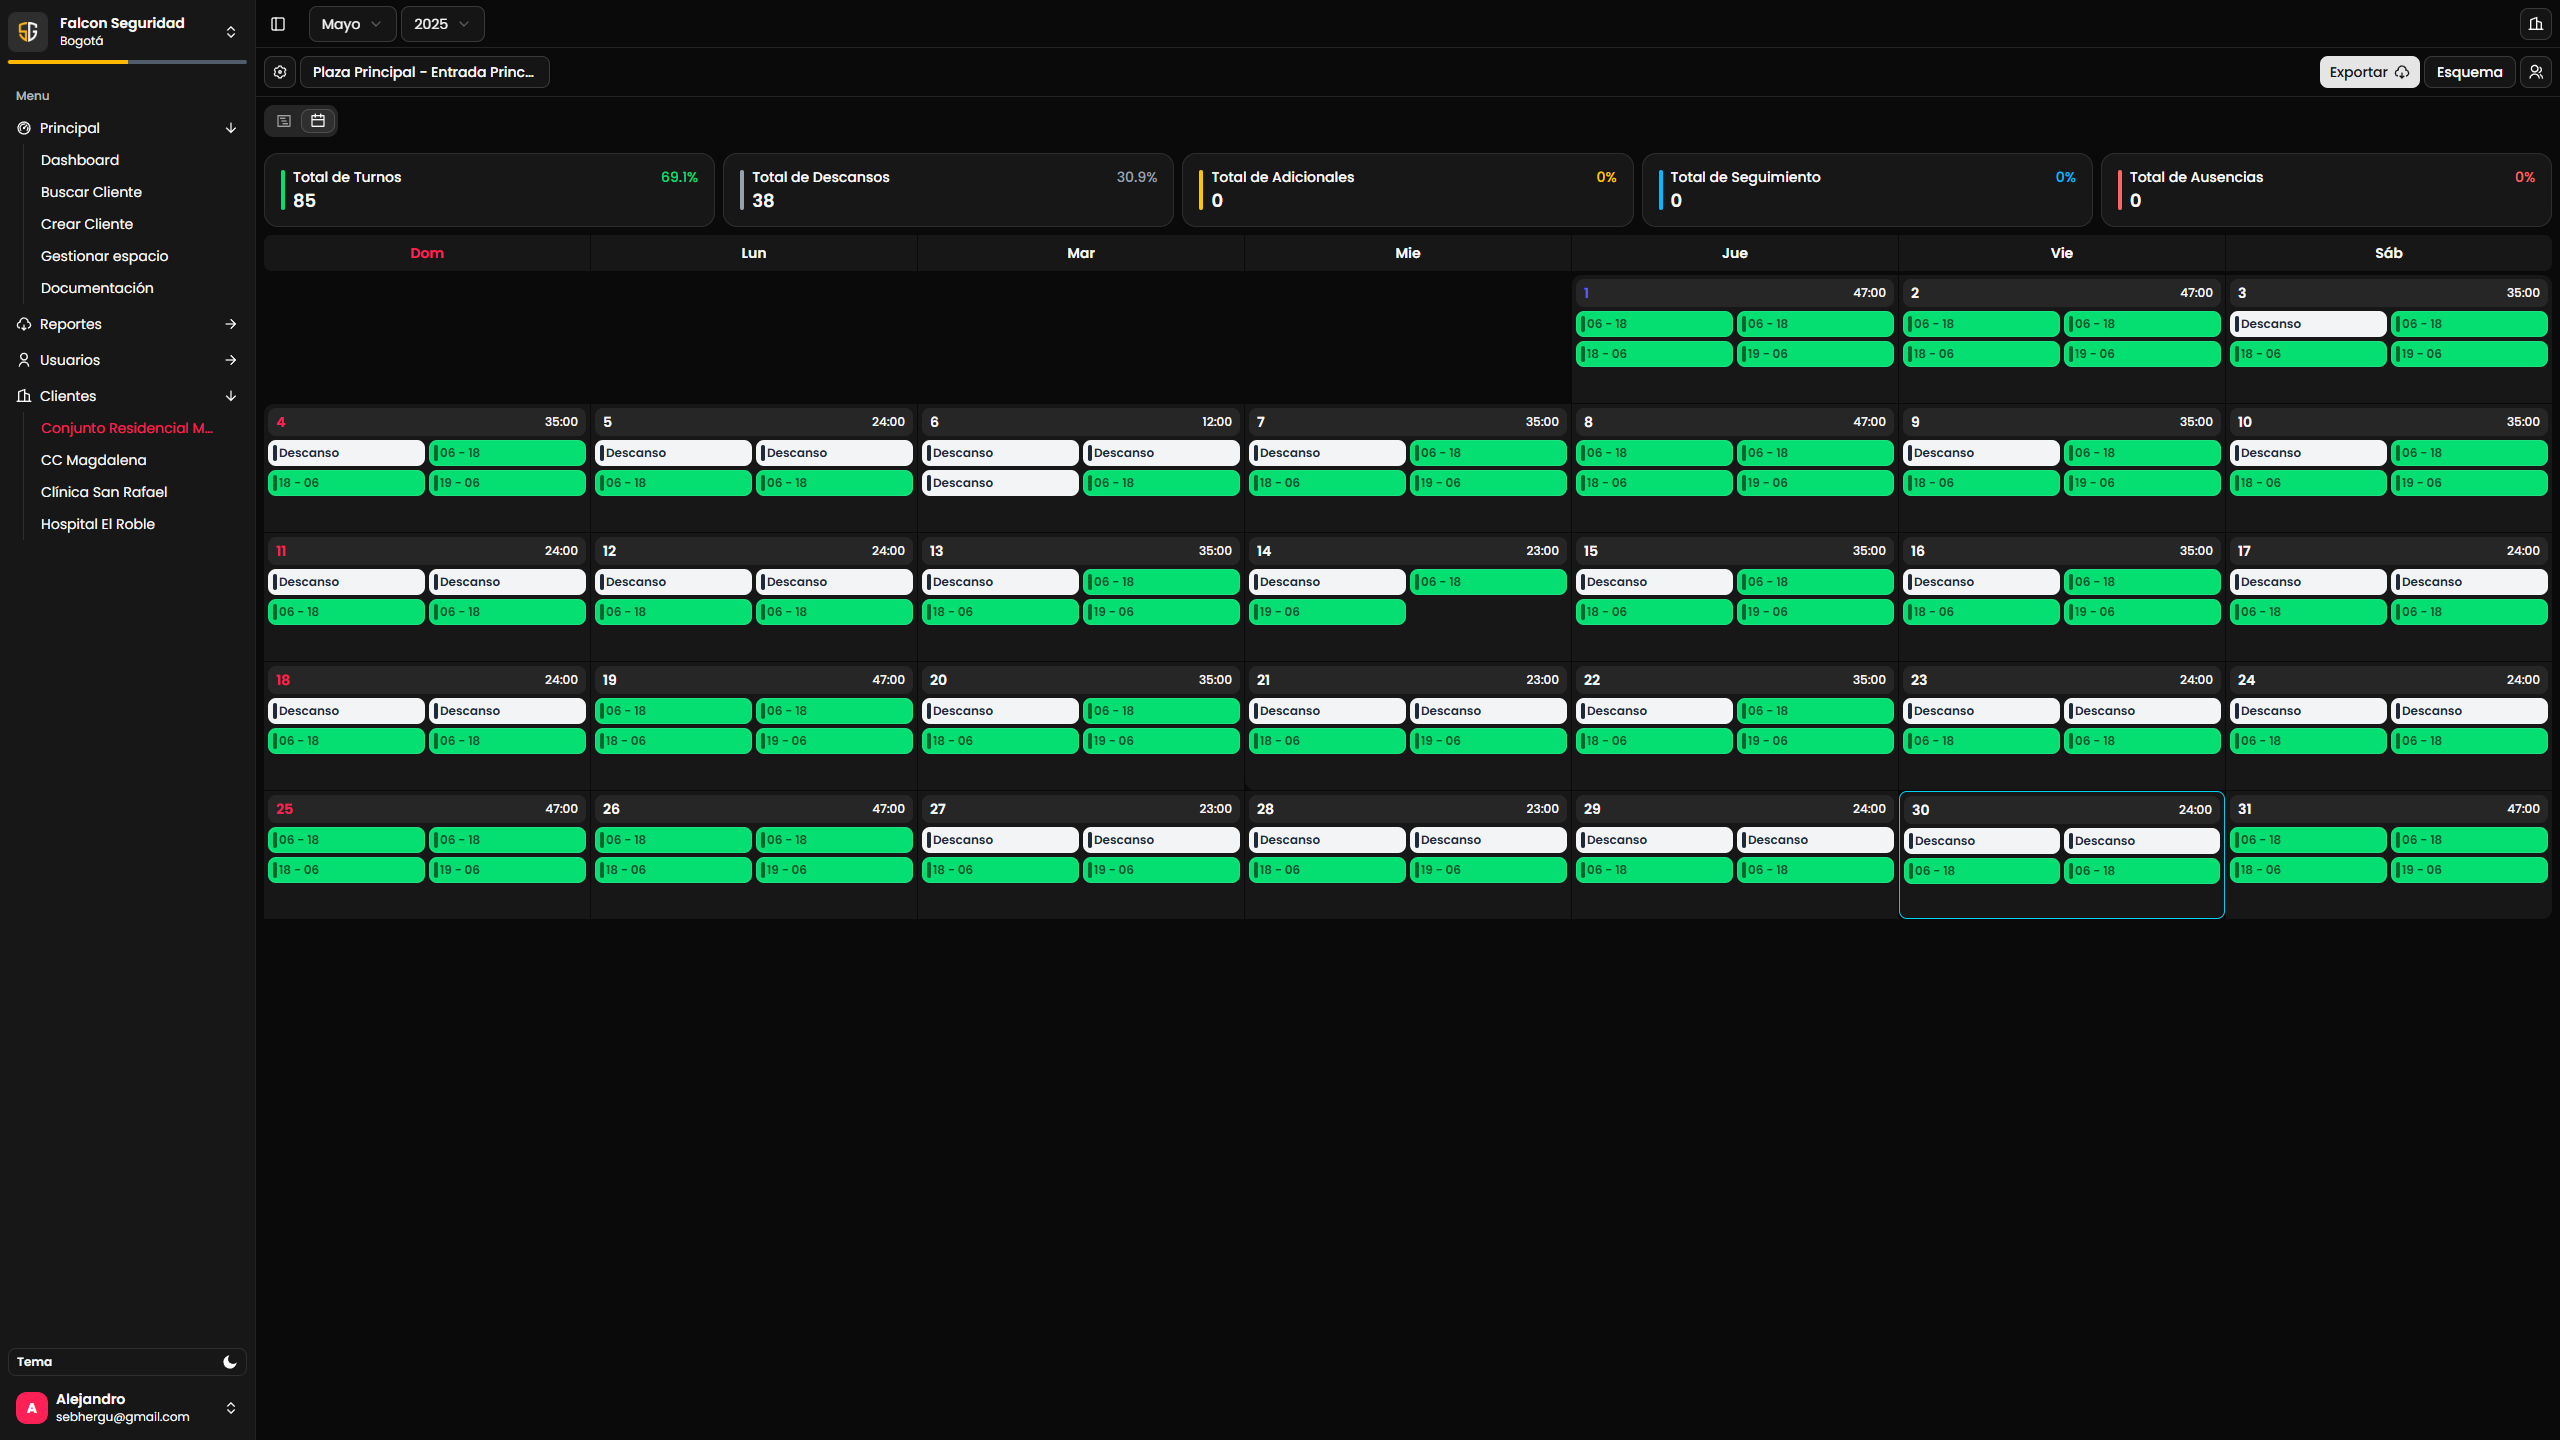Click the Dom column header
The height and width of the screenshot is (1440, 2560).
427,253
